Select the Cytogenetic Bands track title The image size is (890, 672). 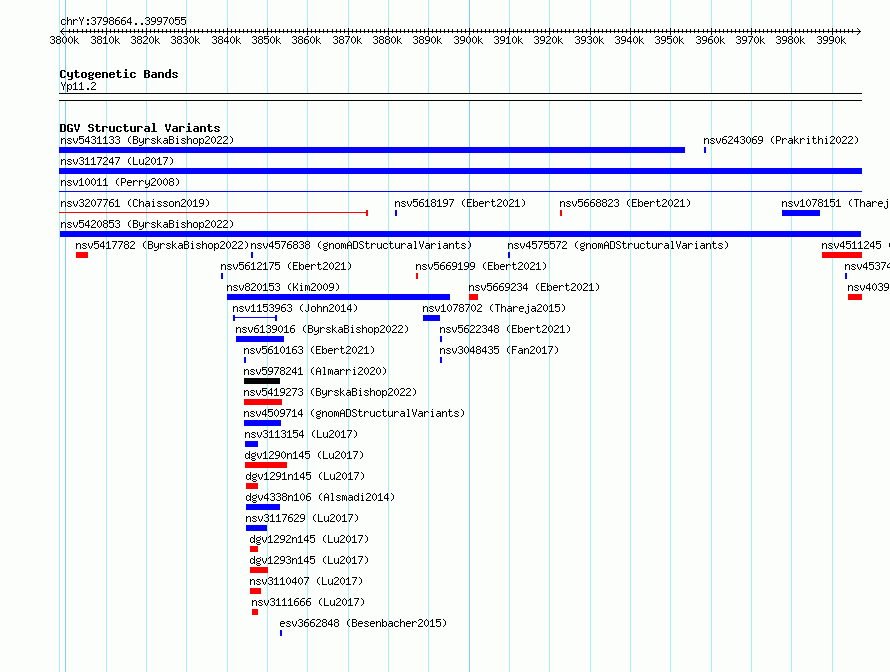click(119, 74)
